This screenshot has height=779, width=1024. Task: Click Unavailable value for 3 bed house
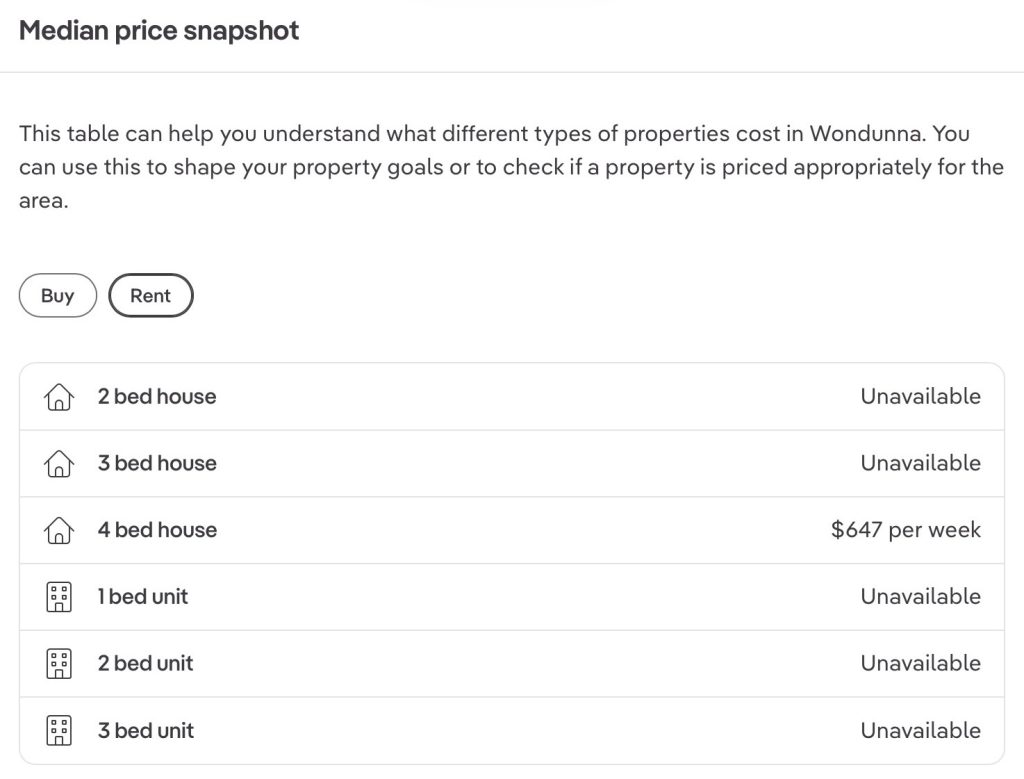pyautogui.click(x=920, y=464)
